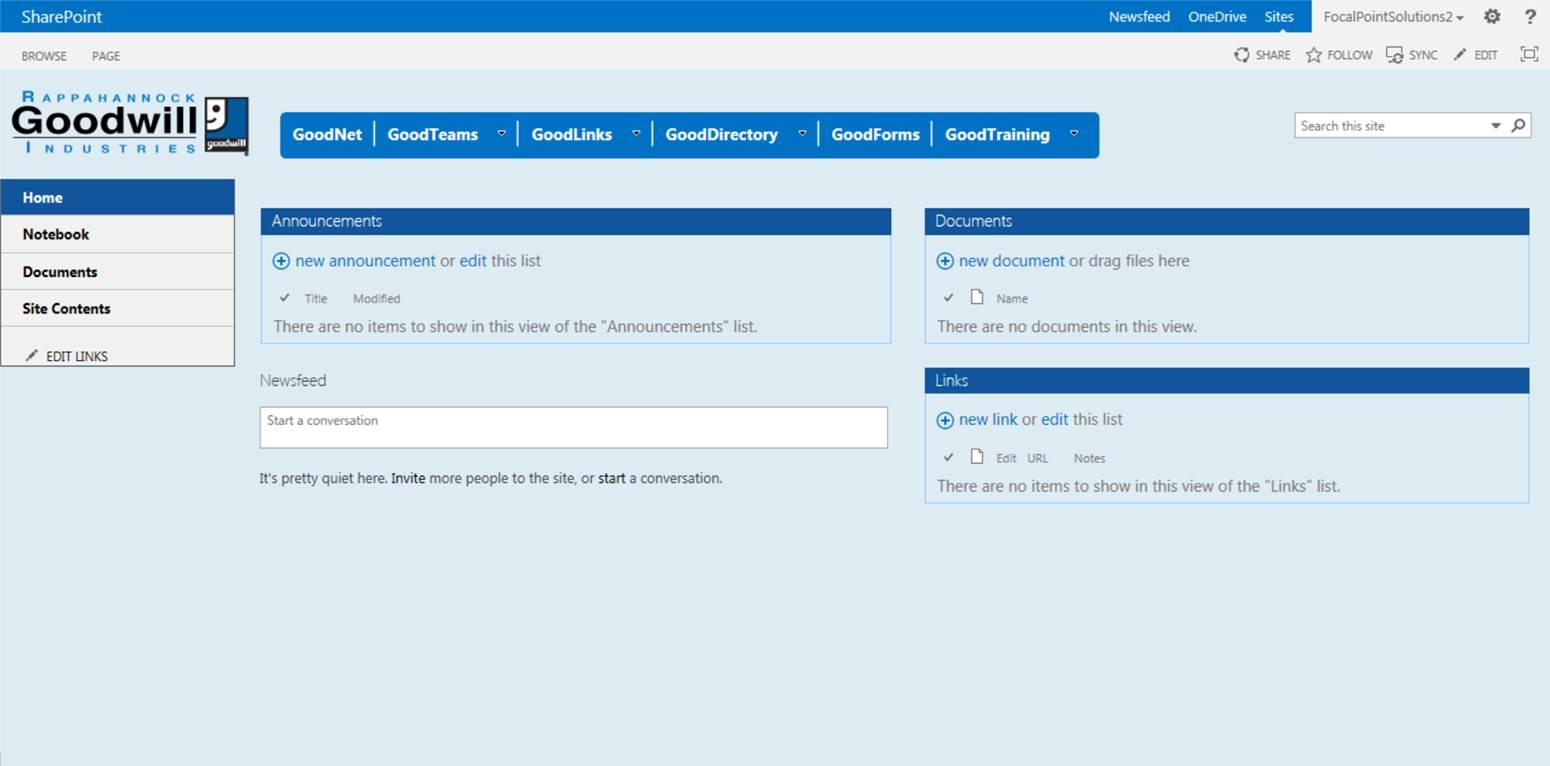This screenshot has height=766, width=1550.
Task: Sort by the URL column in Links
Action: [1038, 458]
